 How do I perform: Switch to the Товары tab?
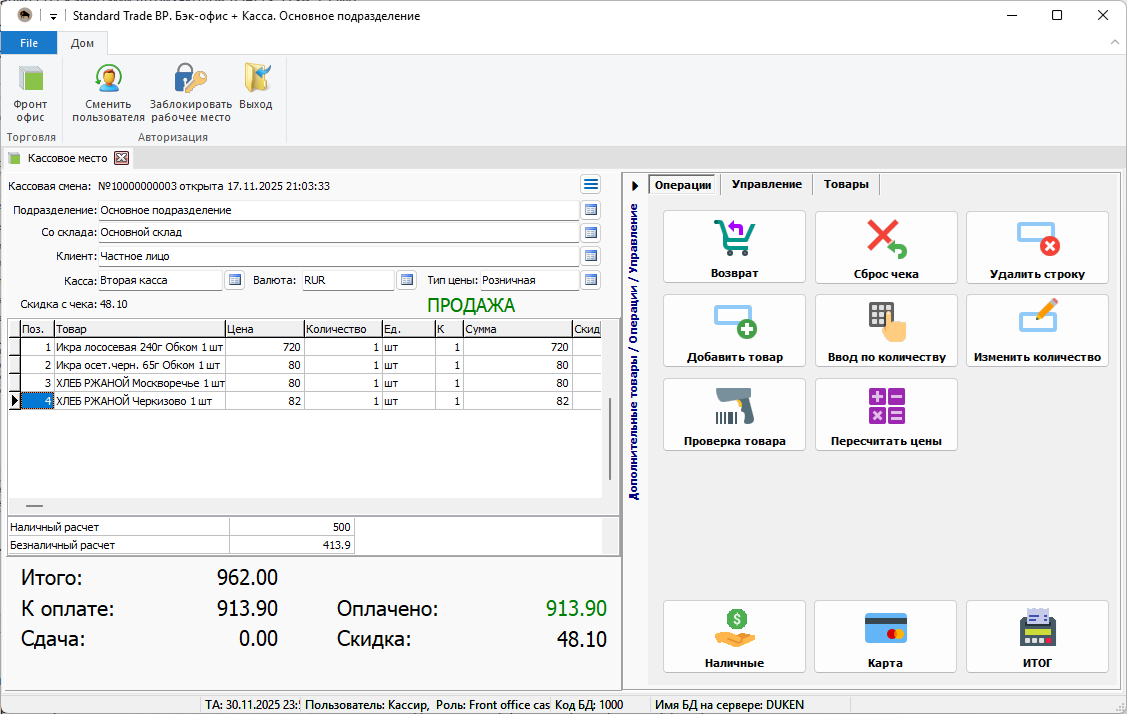pos(848,184)
